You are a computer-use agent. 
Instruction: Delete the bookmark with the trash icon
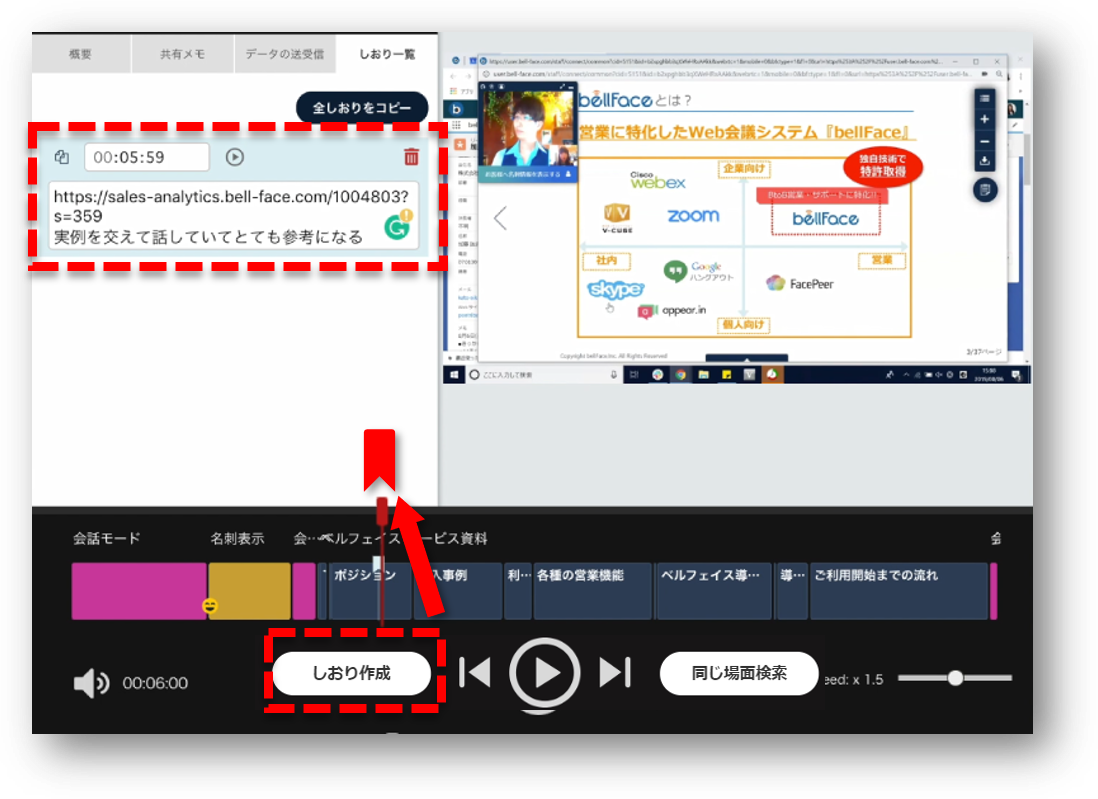click(x=411, y=157)
